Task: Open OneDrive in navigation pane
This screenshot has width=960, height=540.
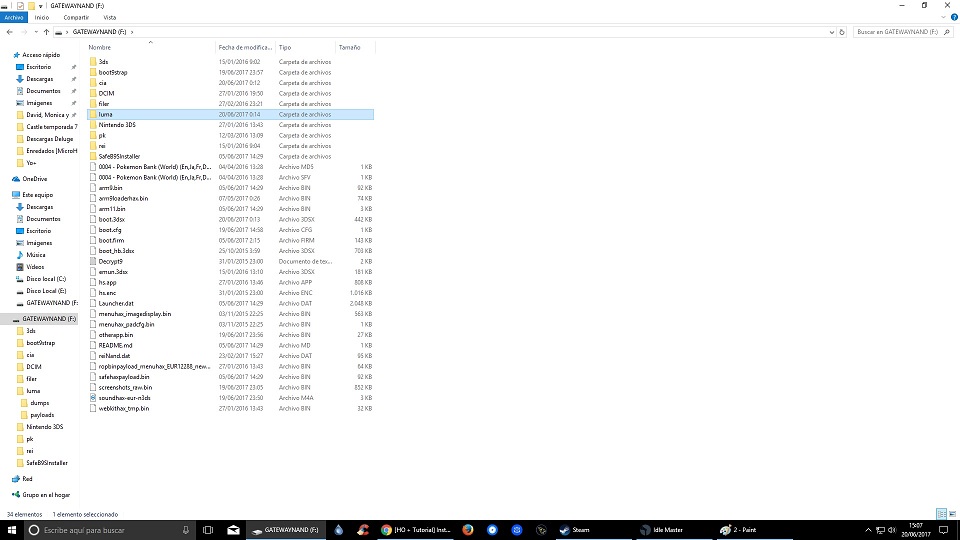Action: pyautogui.click(x=34, y=179)
